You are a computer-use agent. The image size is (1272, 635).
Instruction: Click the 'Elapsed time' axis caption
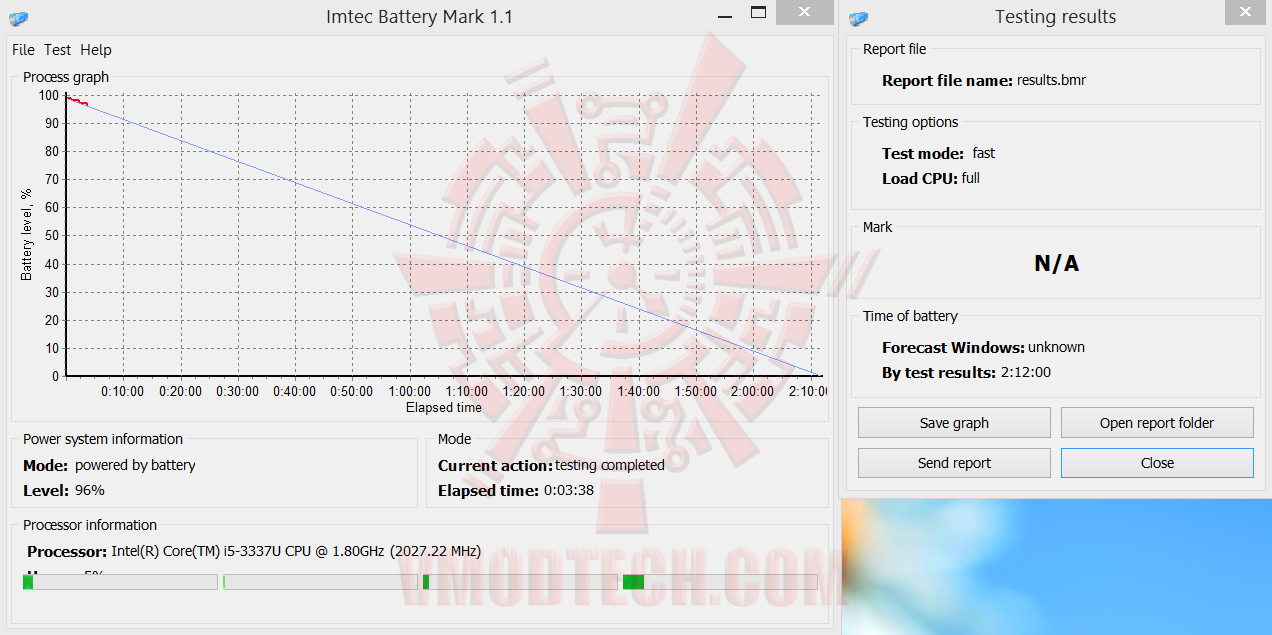(x=444, y=407)
